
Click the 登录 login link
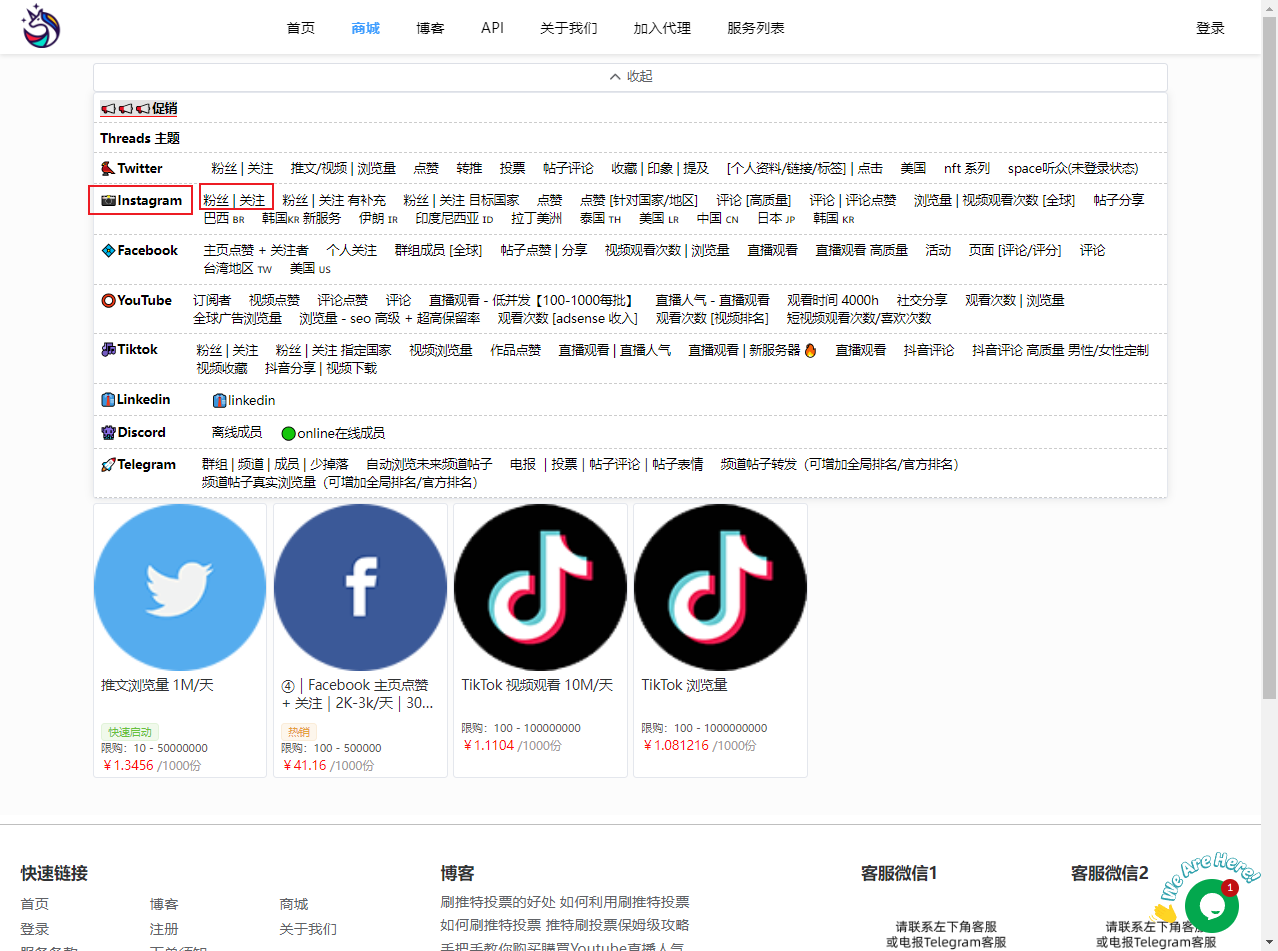1210,28
